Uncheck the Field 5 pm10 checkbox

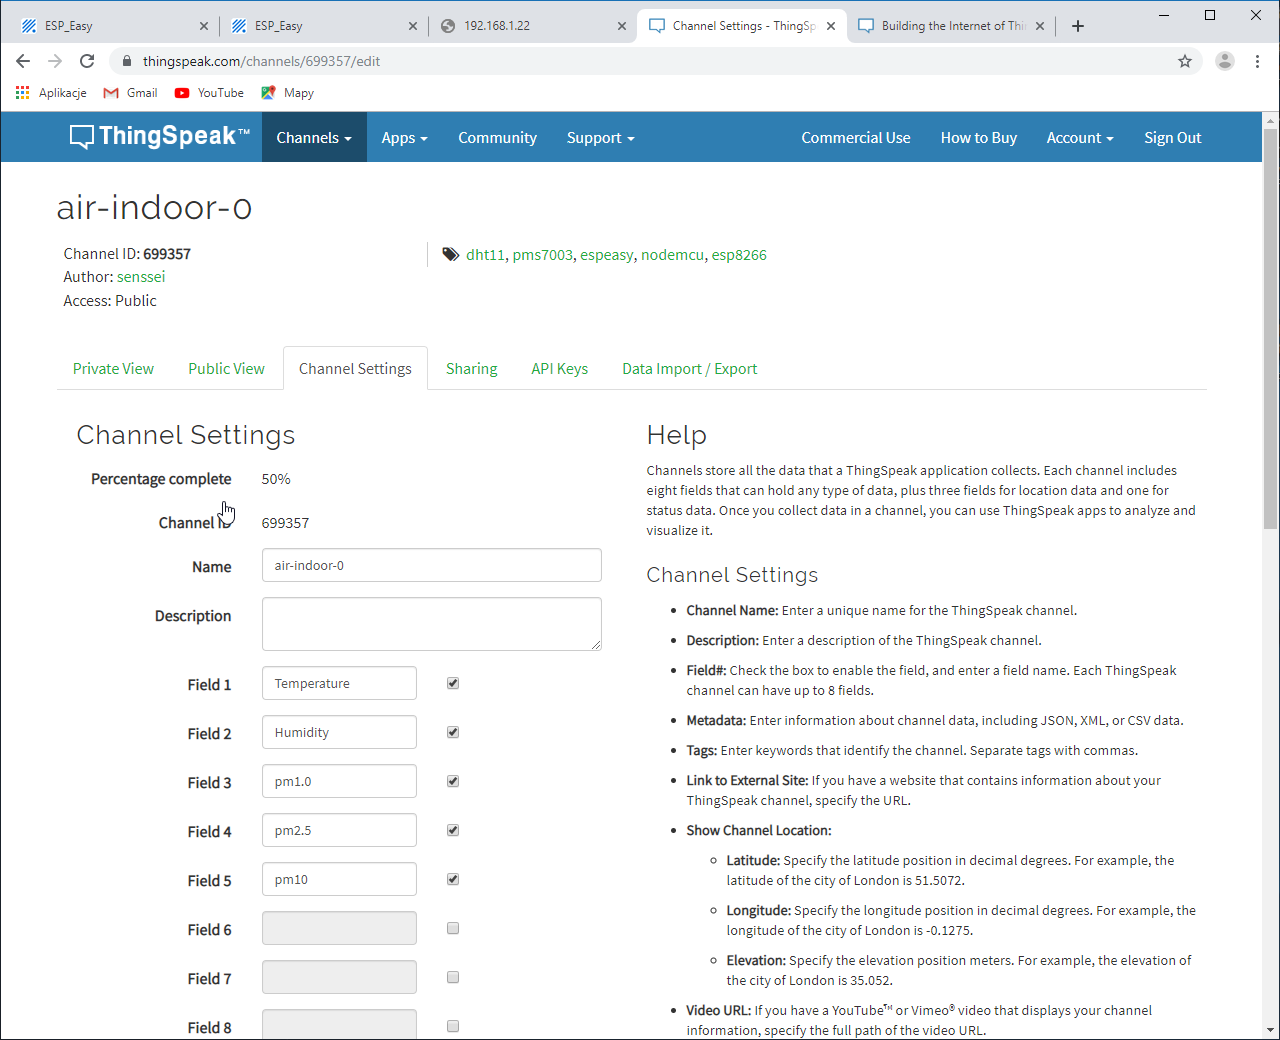pyautogui.click(x=453, y=879)
